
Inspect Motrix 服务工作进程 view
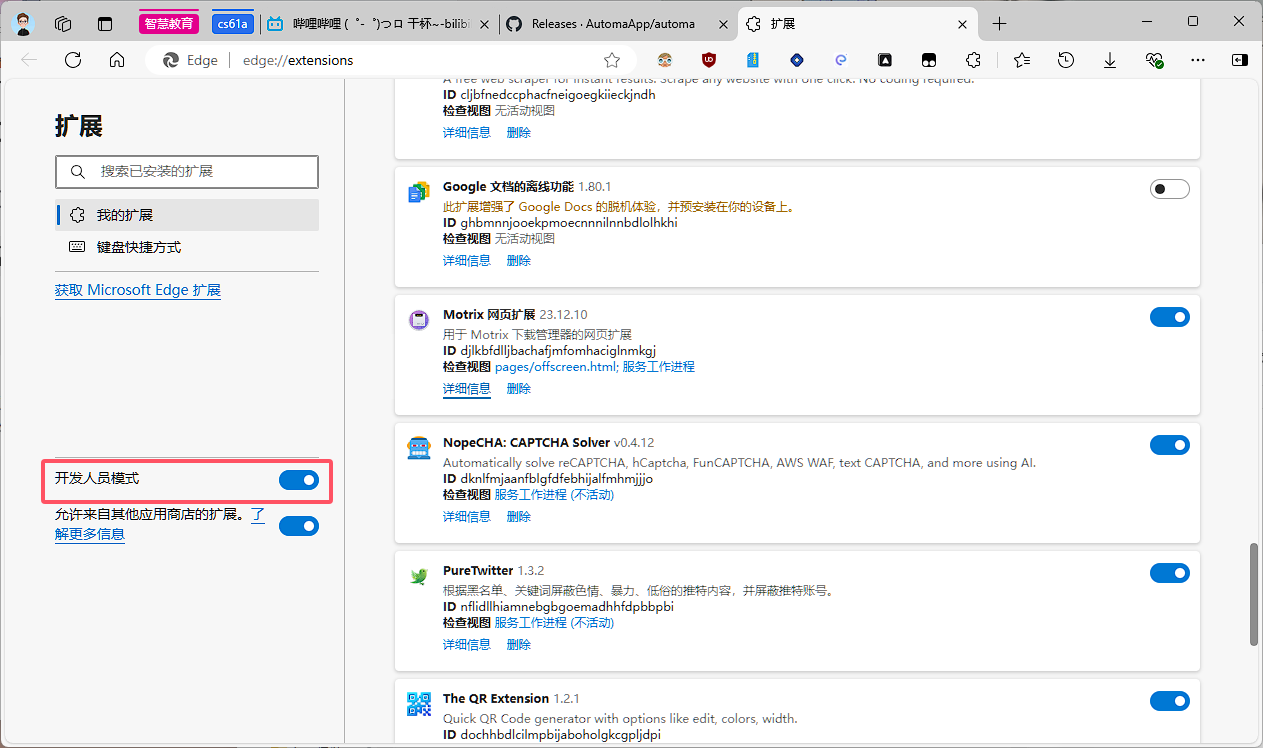pyautogui.click(x=659, y=367)
